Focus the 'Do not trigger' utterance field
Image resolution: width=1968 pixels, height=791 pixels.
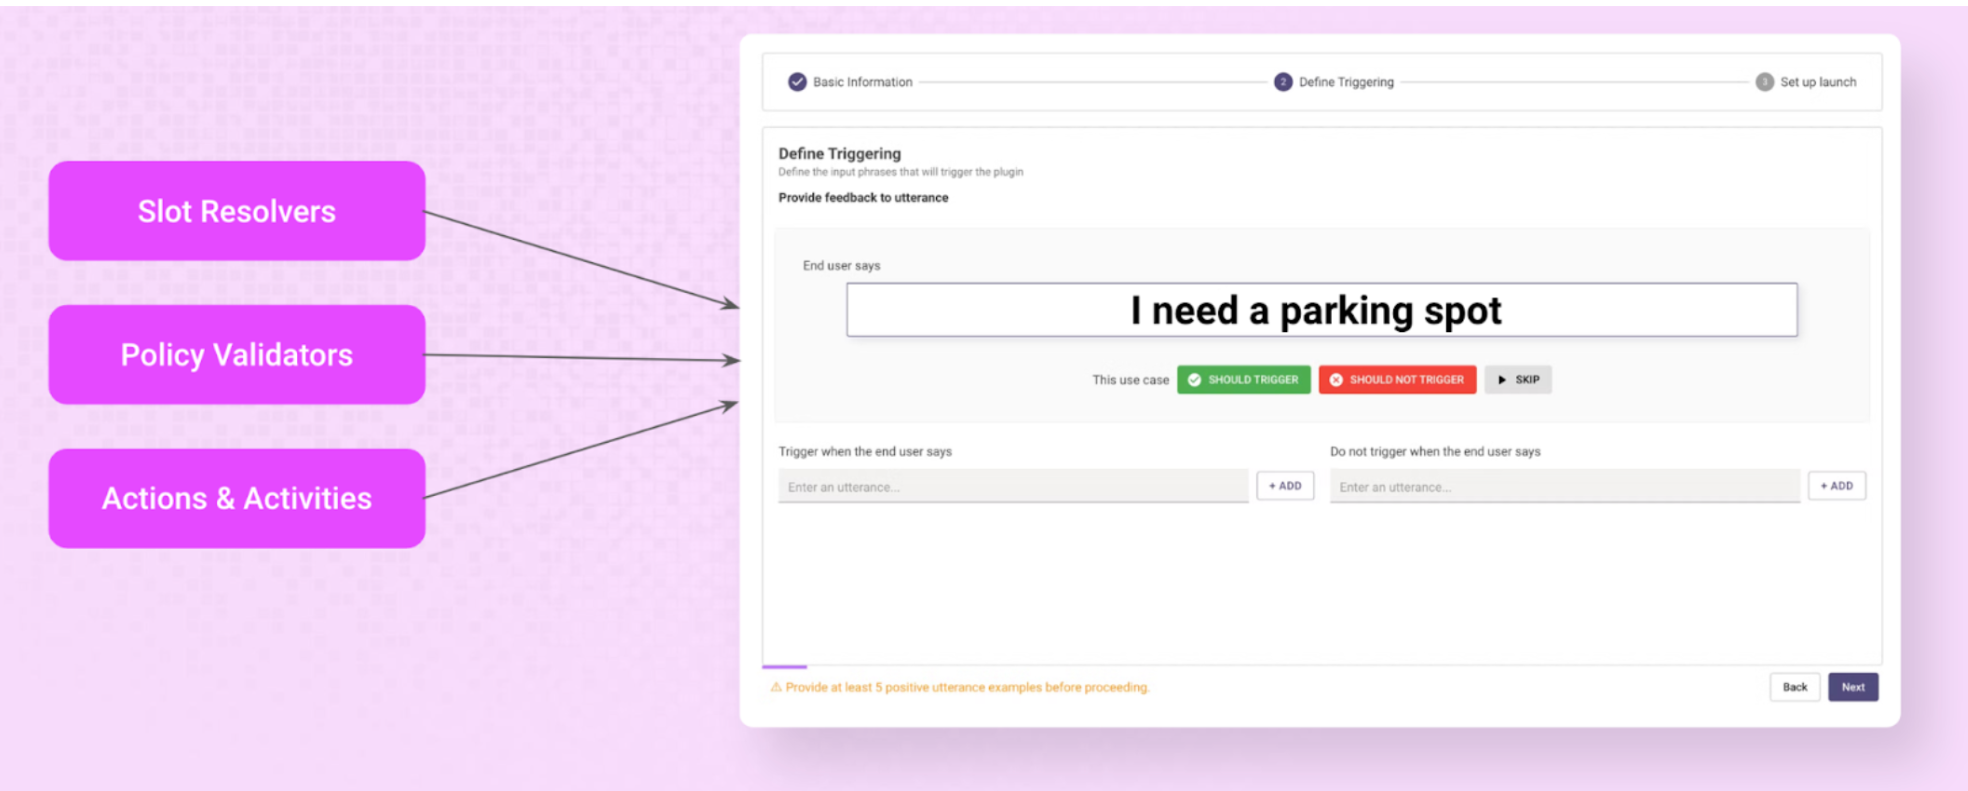pyautogui.click(x=1564, y=487)
